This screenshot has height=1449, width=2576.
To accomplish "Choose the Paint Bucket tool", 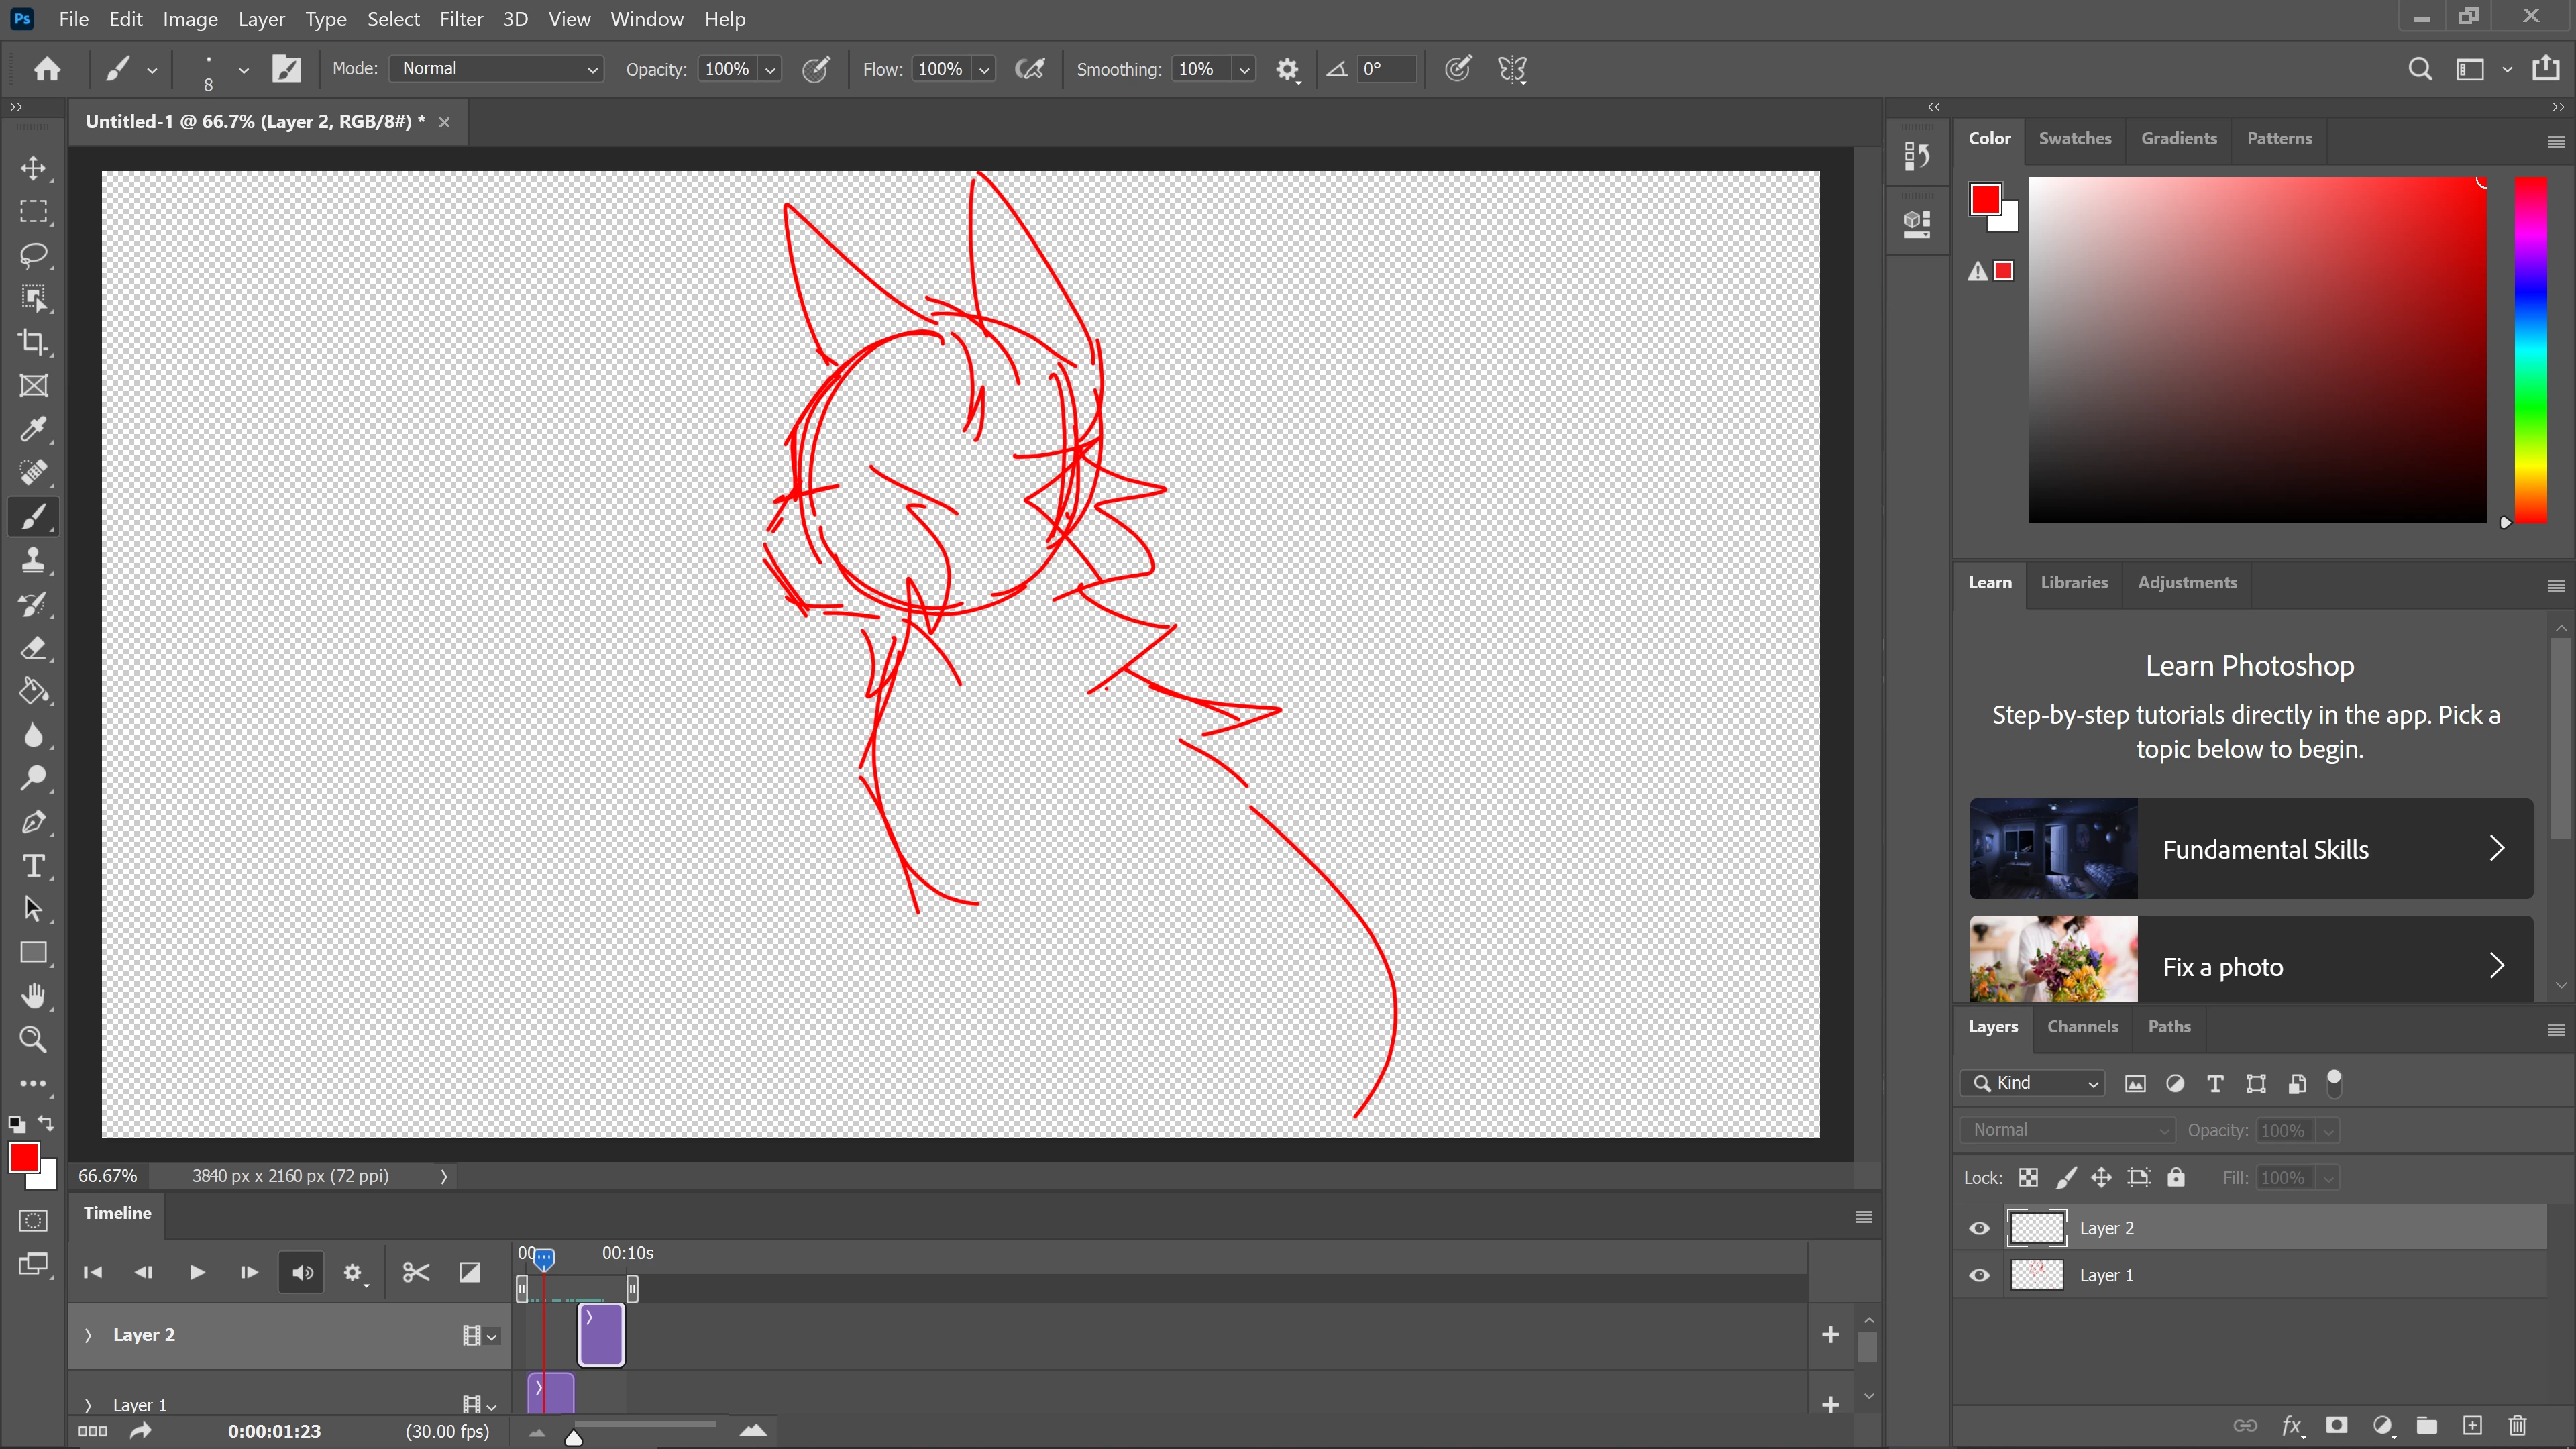I will coord(33,691).
